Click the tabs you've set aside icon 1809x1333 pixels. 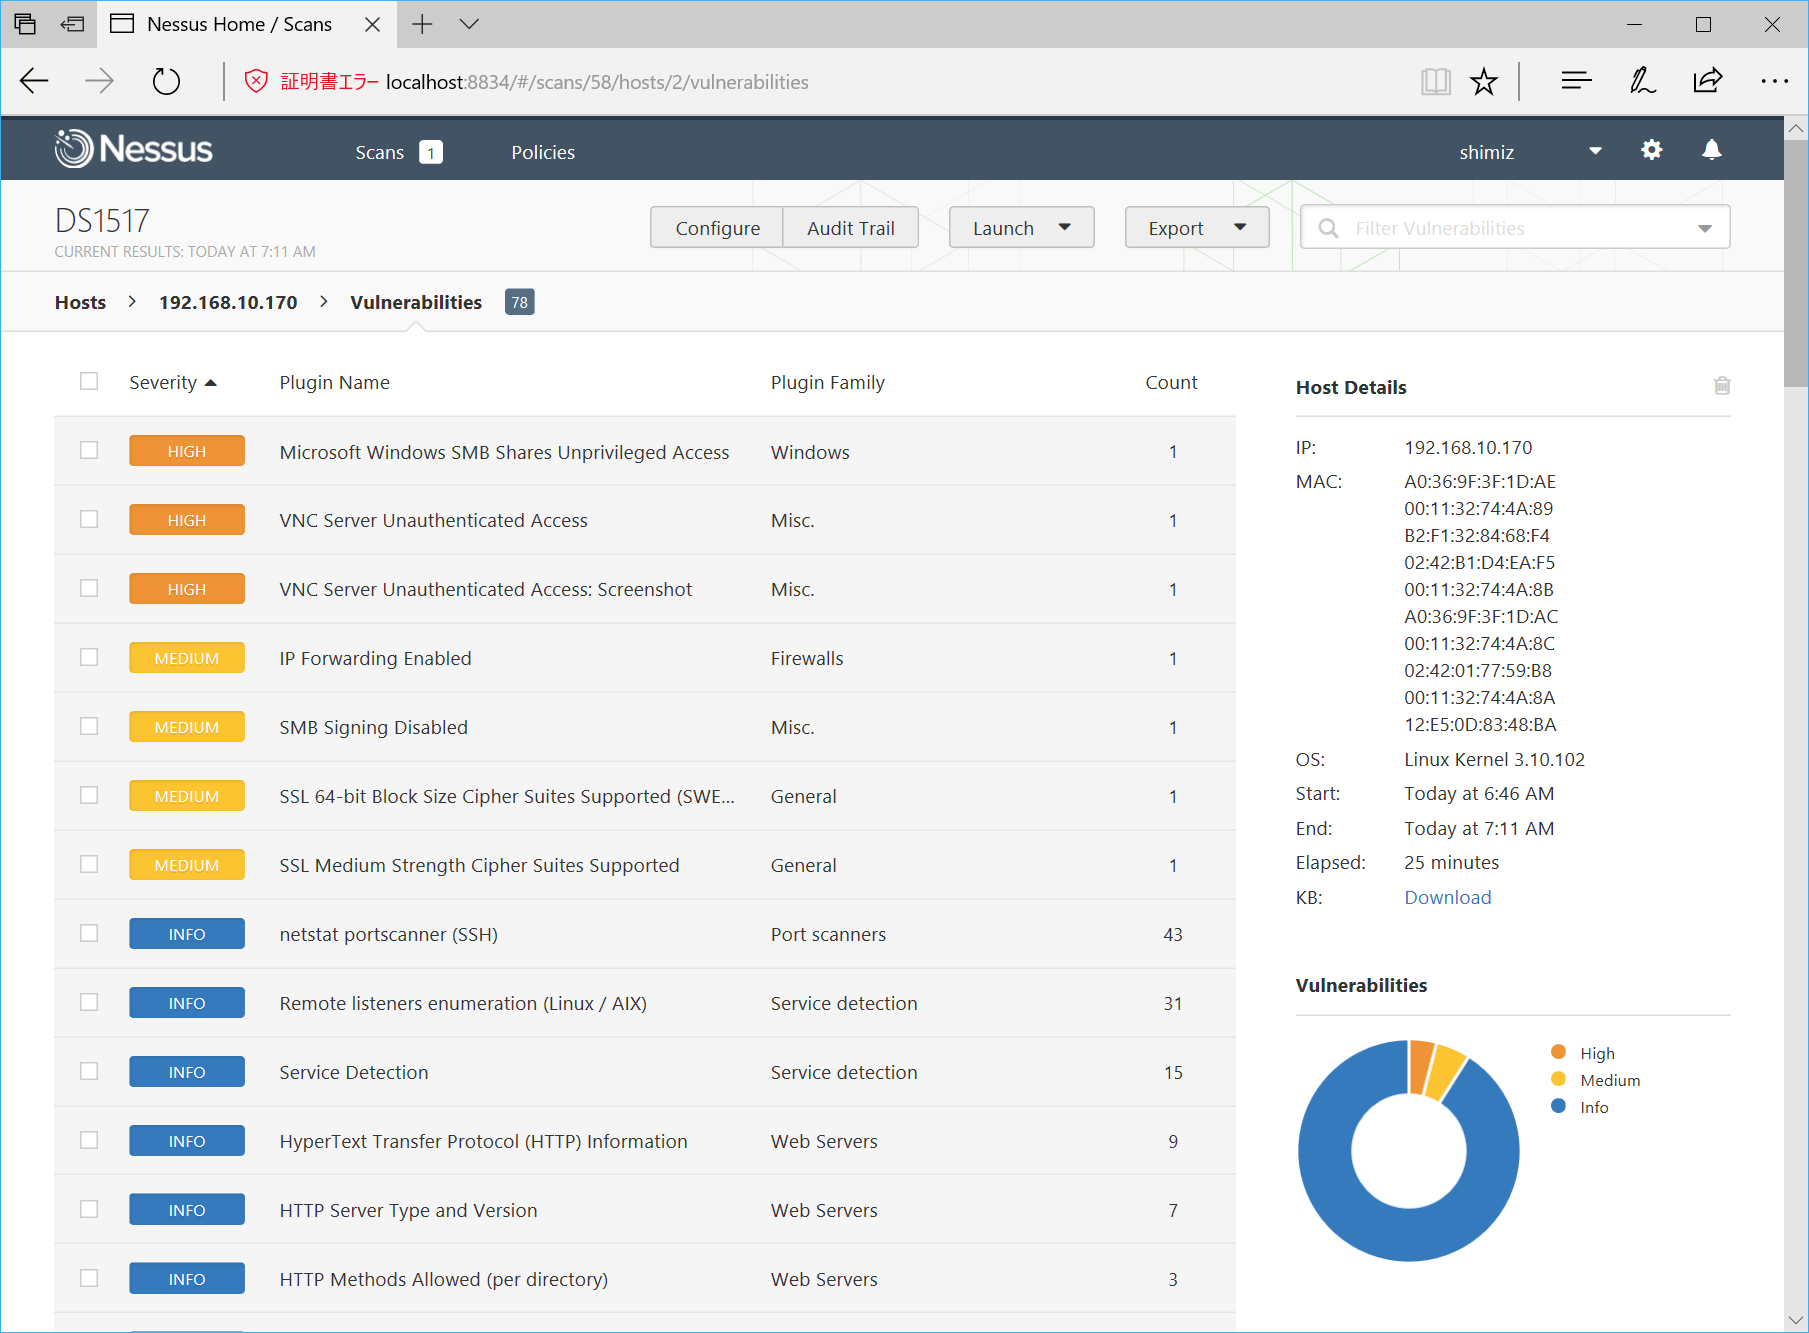[25, 24]
